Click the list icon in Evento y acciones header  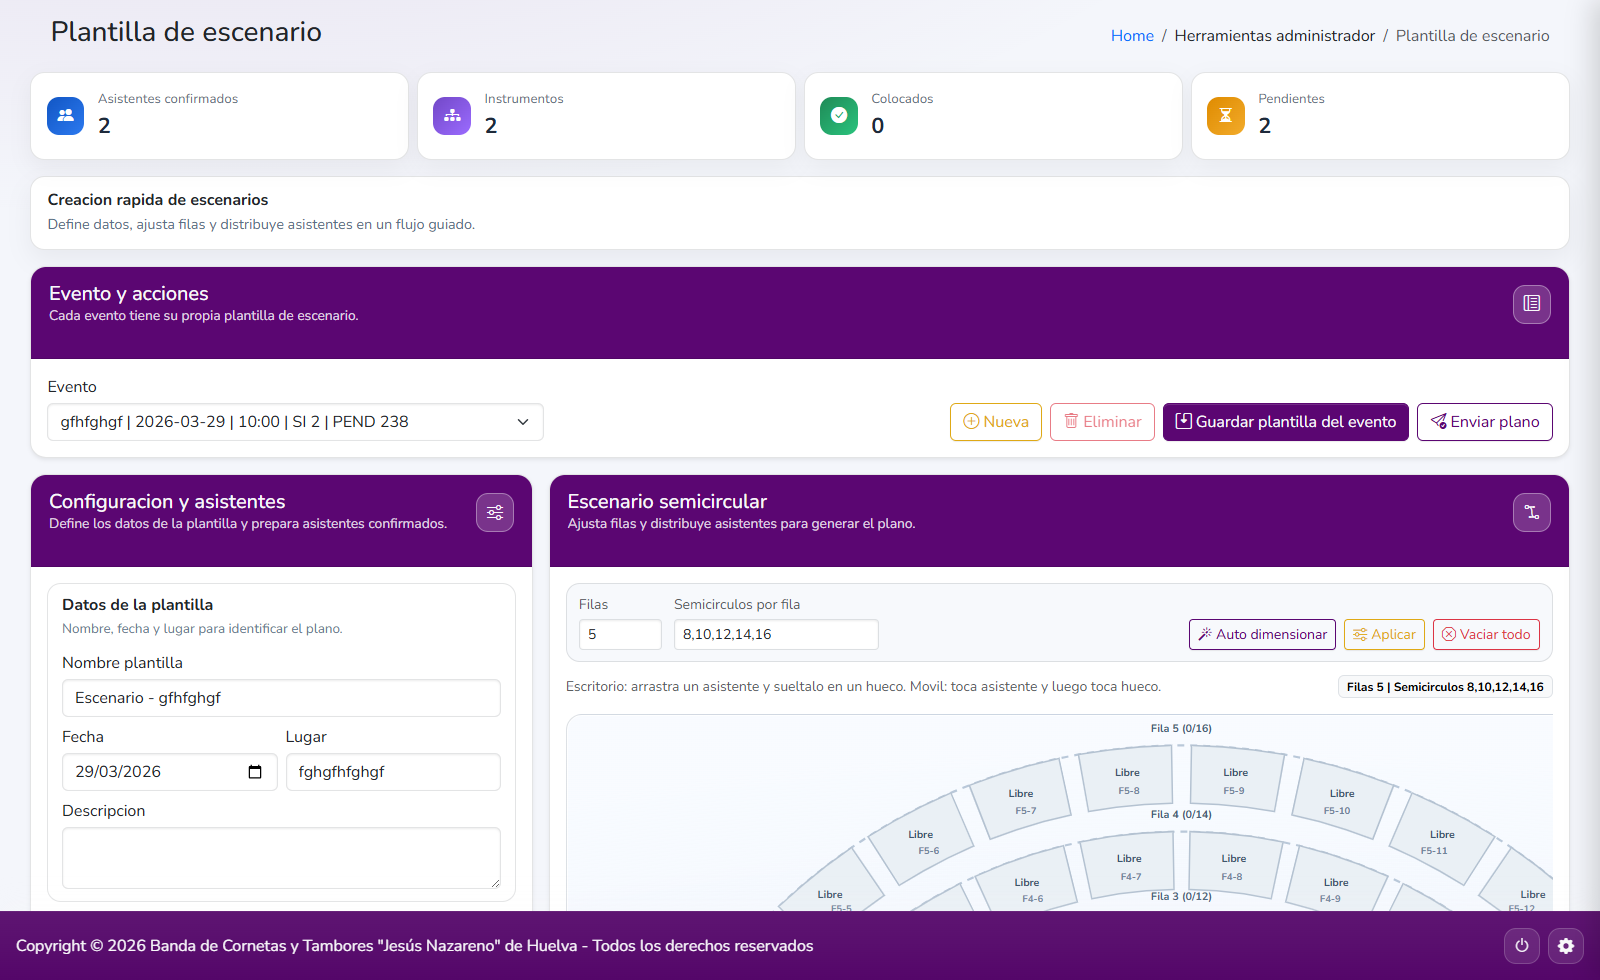(x=1531, y=304)
